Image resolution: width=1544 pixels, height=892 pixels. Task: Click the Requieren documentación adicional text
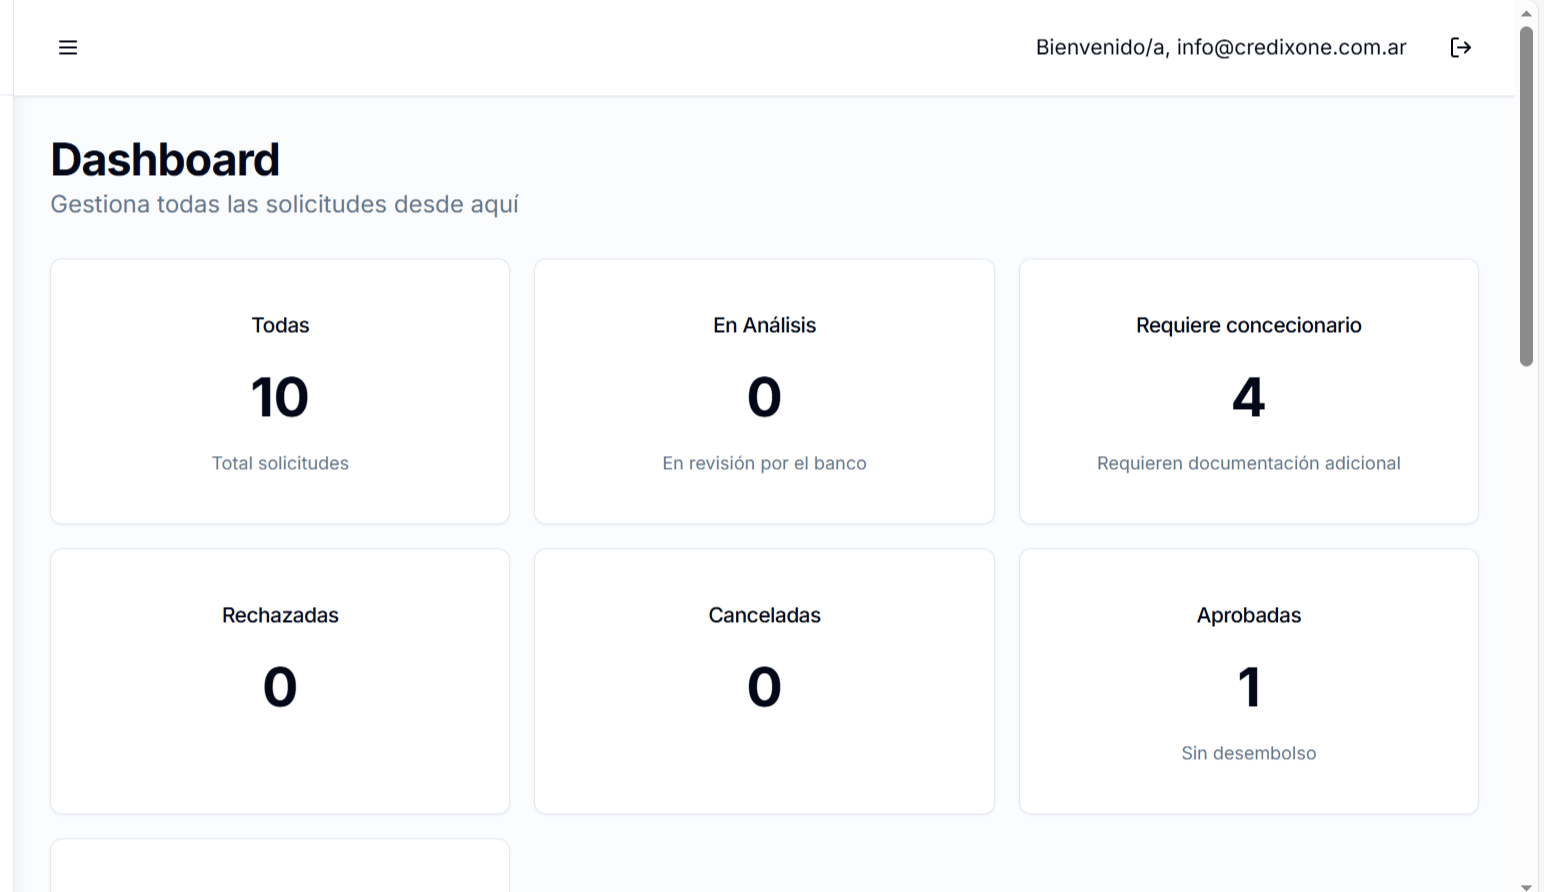click(1248, 462)
